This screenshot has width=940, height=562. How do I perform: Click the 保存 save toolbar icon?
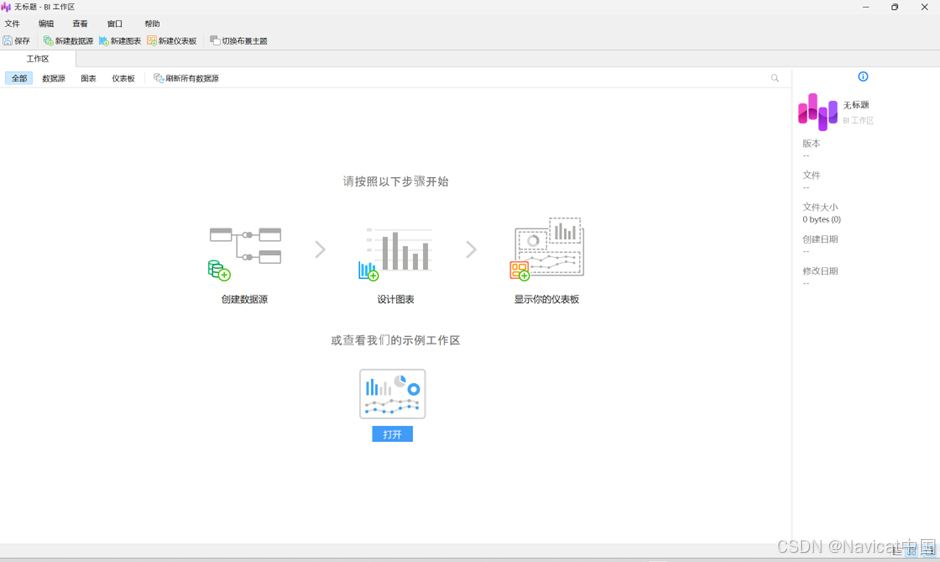pos(8,41)
